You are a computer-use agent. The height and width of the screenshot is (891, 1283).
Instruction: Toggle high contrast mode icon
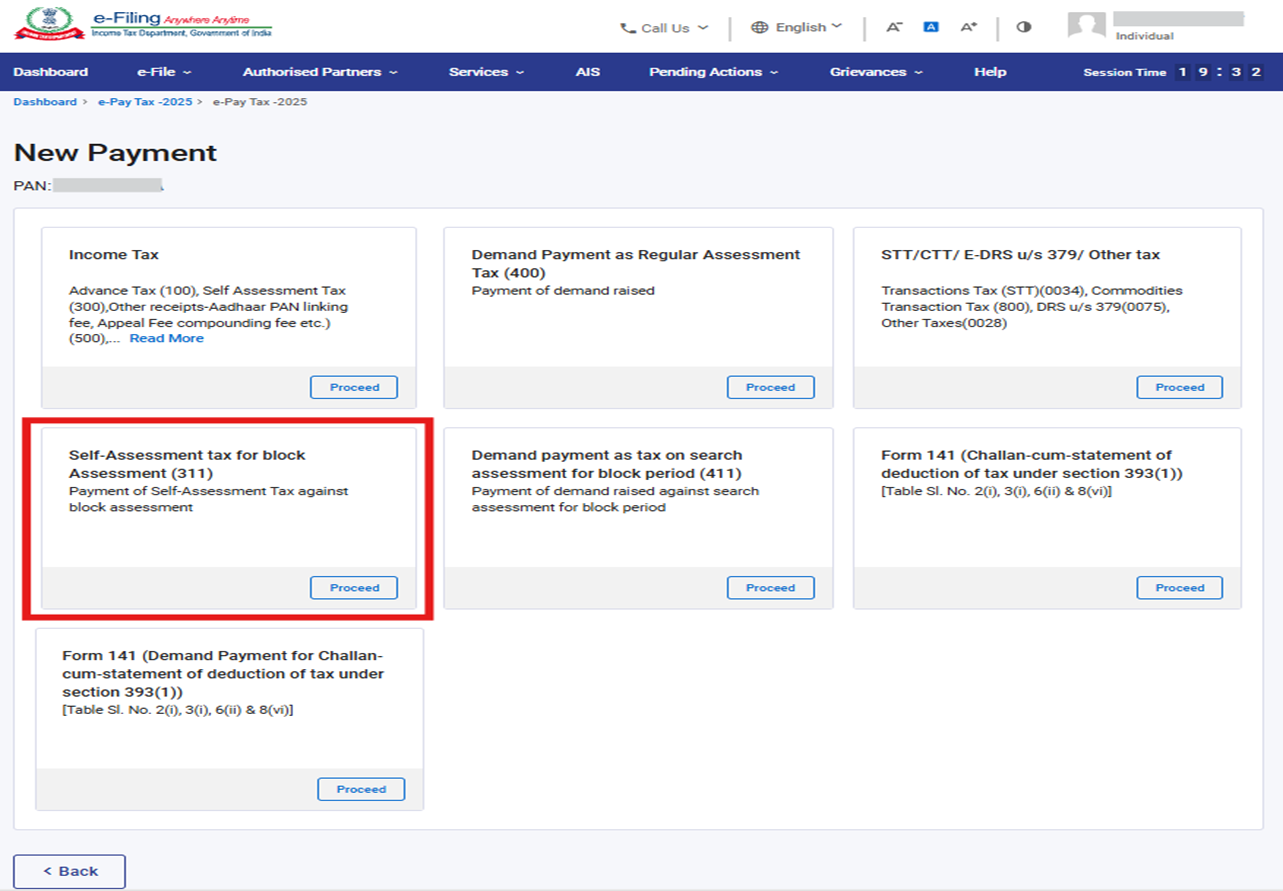[1023, 27]
